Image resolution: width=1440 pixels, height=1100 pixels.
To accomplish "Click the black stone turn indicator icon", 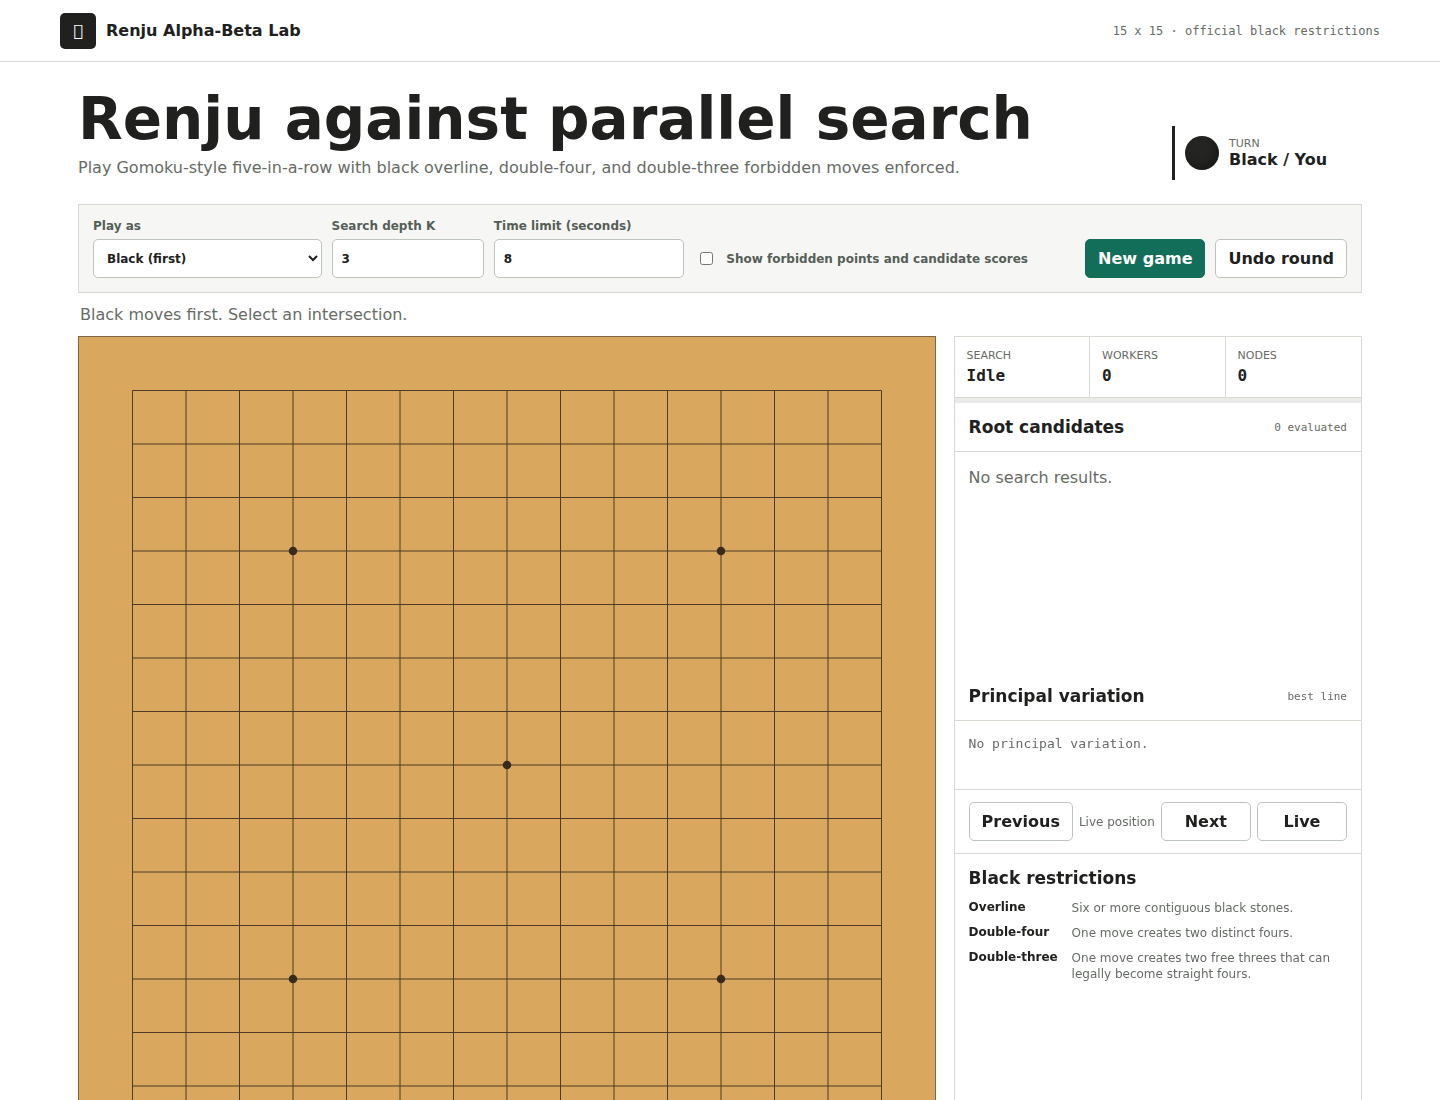I will point(1202,153).
